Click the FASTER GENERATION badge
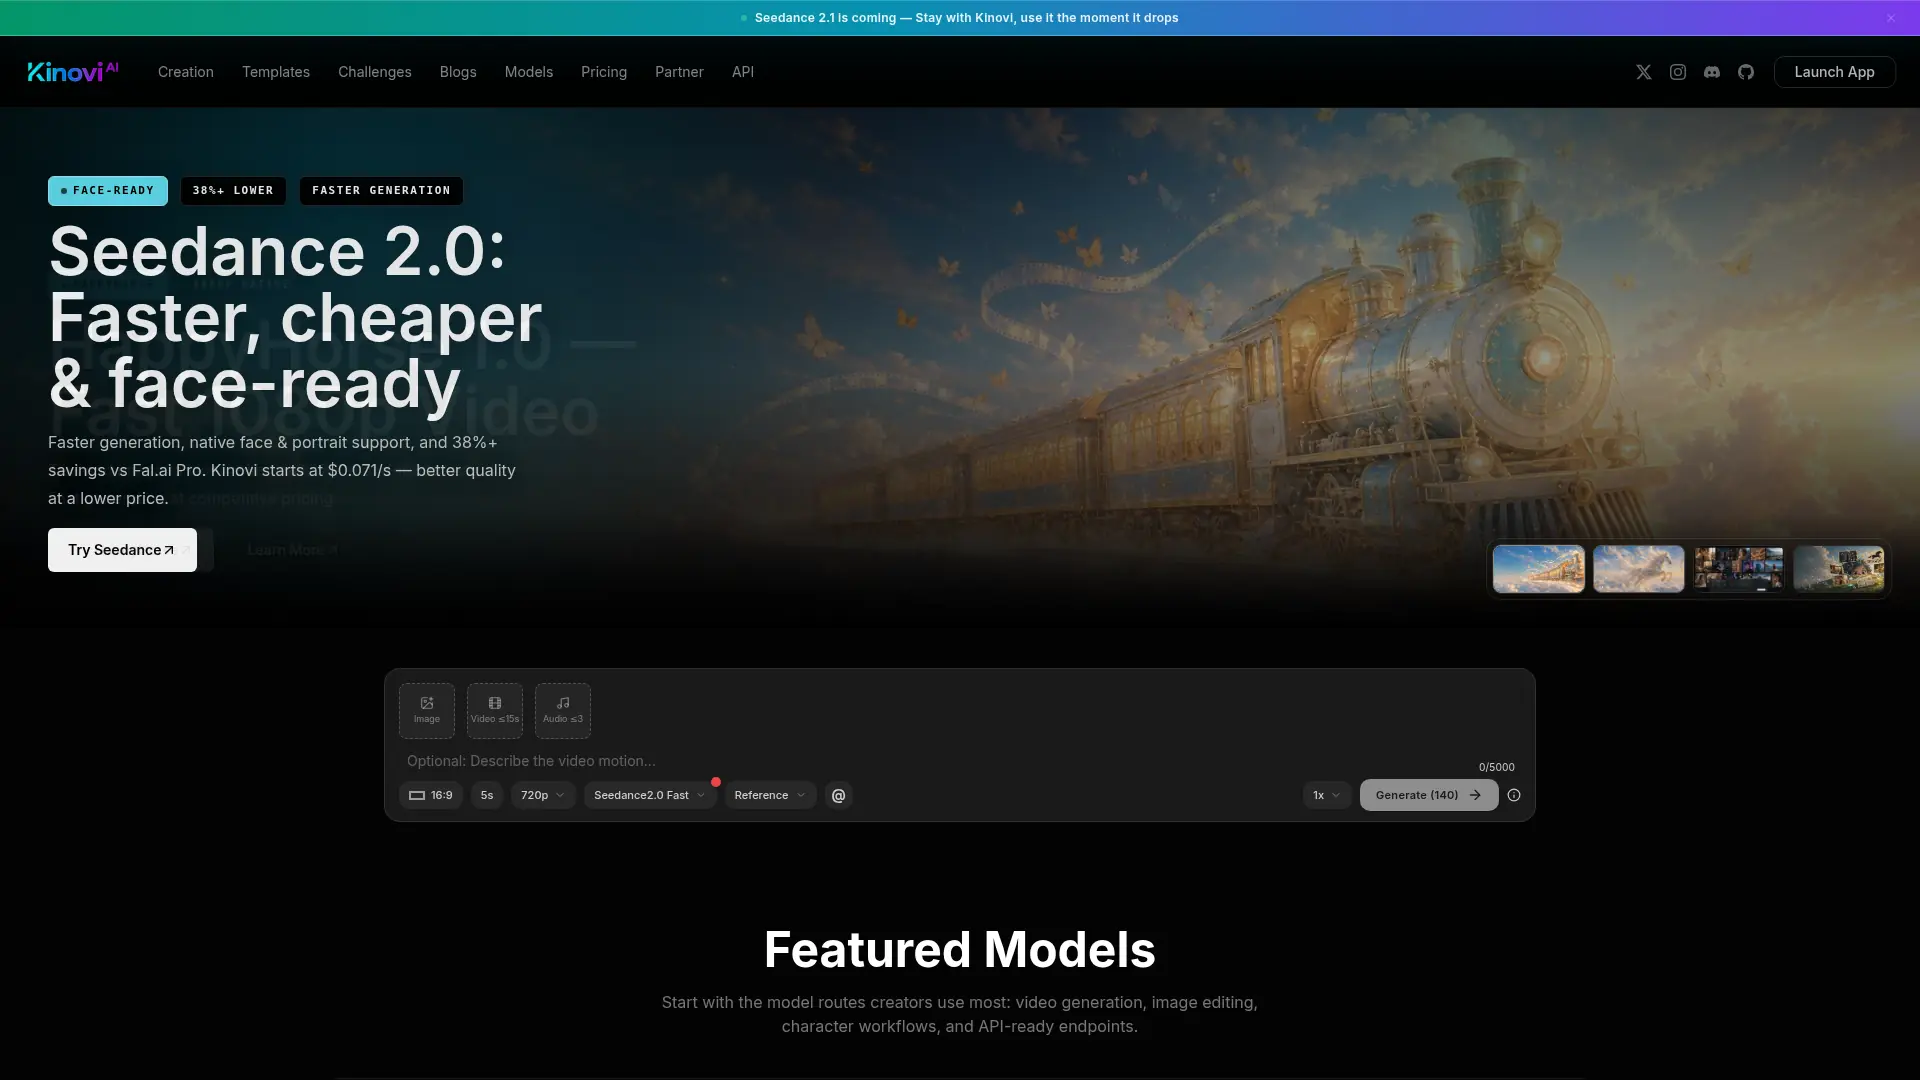This screenshot has height=1080, width=1920. point(381,191)
